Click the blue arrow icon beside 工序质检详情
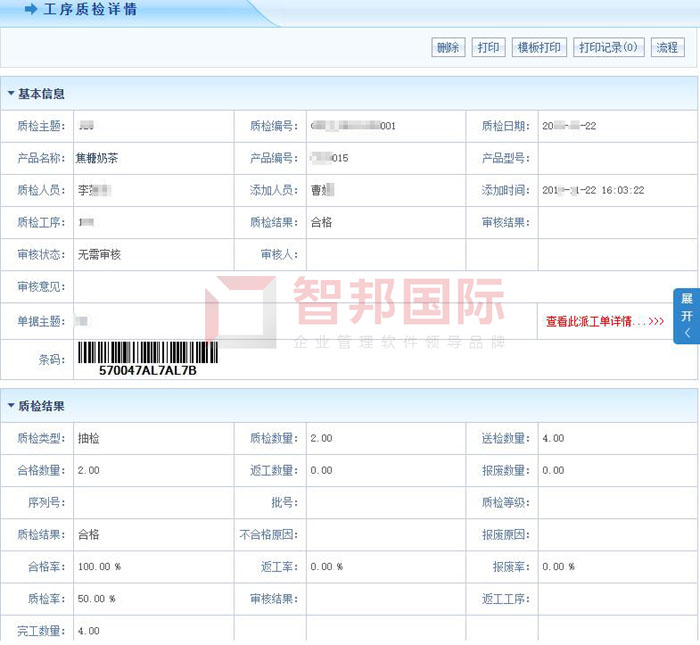Screen dimensions: 700x645 (30, 10)
